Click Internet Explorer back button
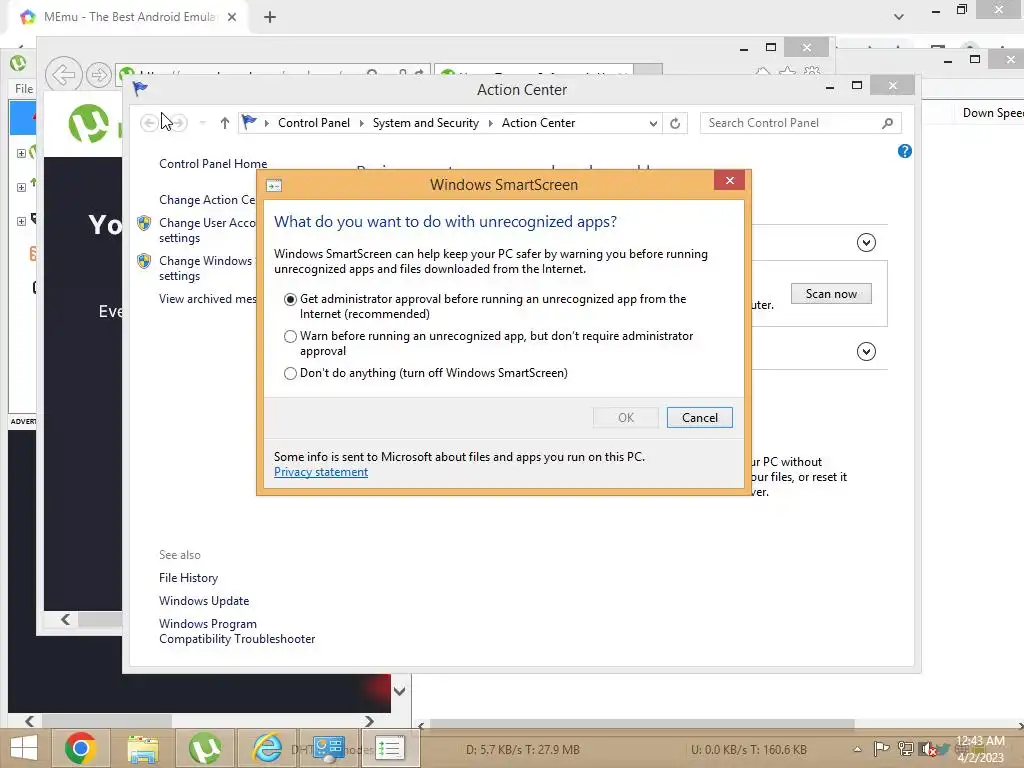 tap(63, 74)
